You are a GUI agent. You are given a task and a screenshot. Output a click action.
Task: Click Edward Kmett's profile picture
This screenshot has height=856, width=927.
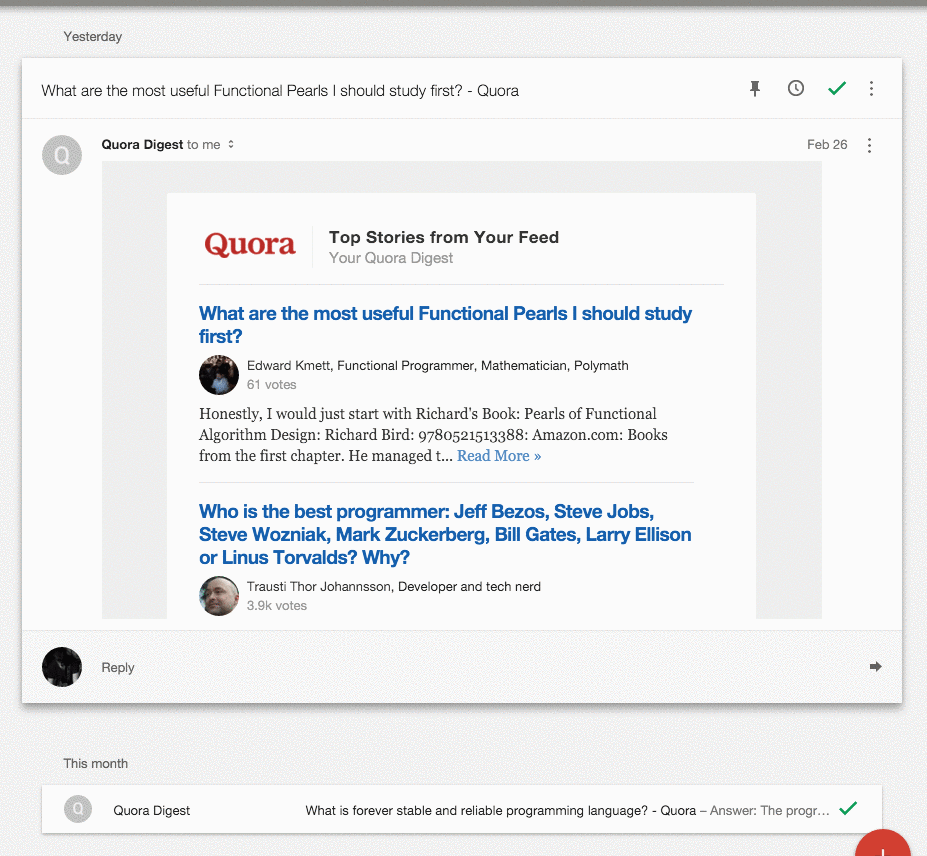(x=219, y=375)
